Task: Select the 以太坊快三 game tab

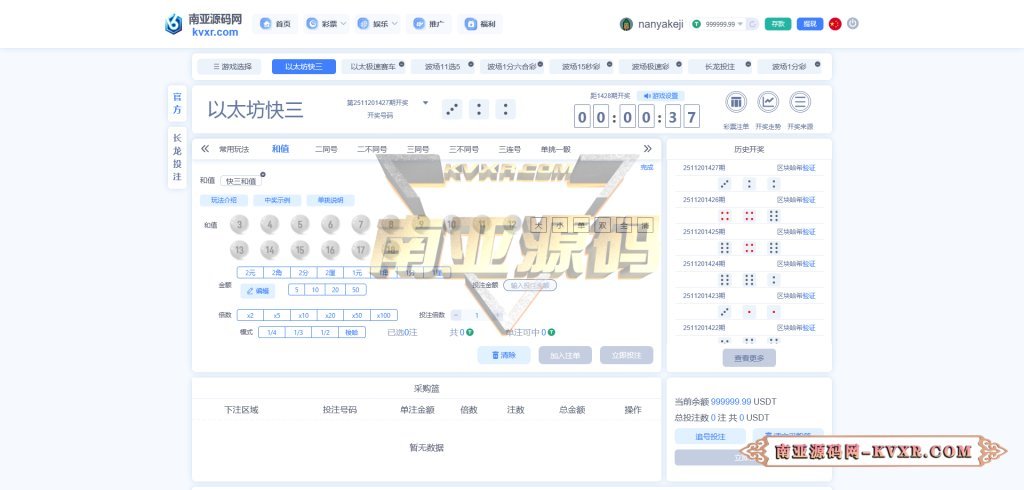Action: (x=304, y=67)
